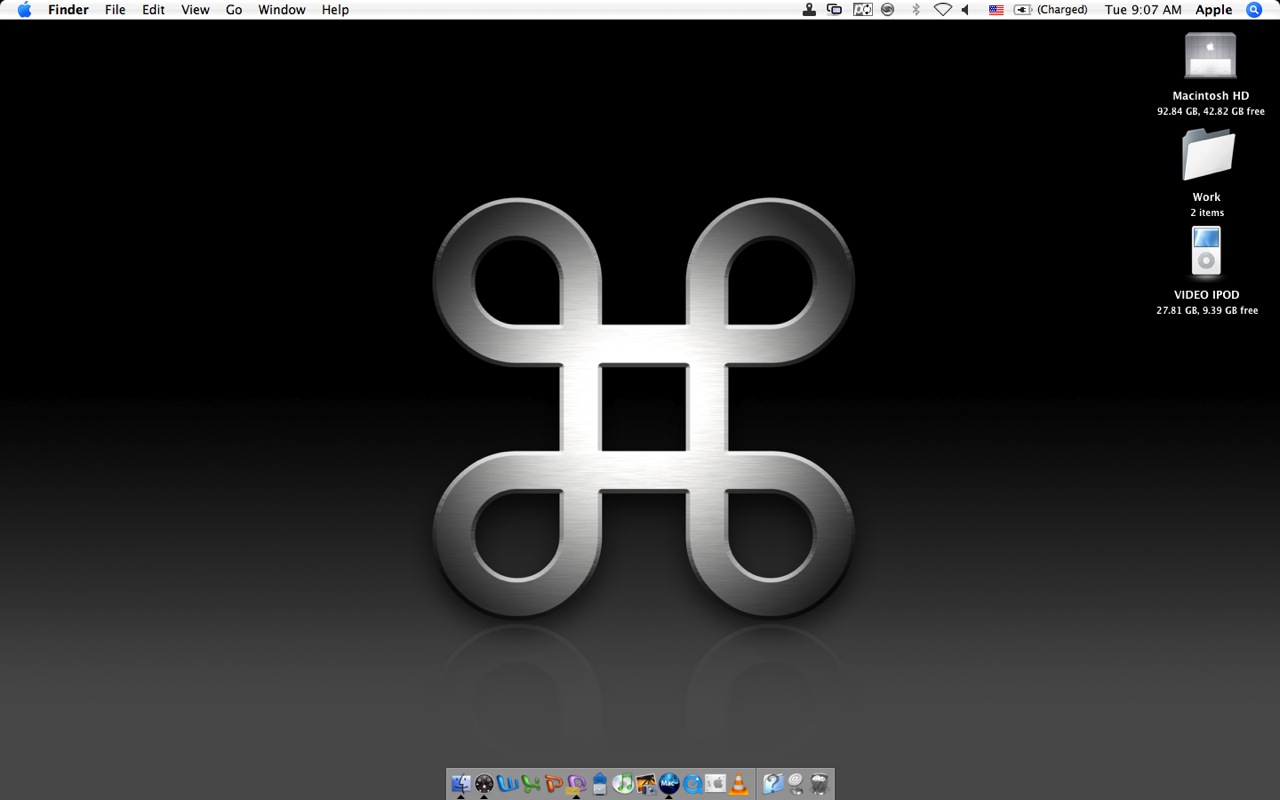
Task: Open the Go menu
Action: [x=234, y=10]
